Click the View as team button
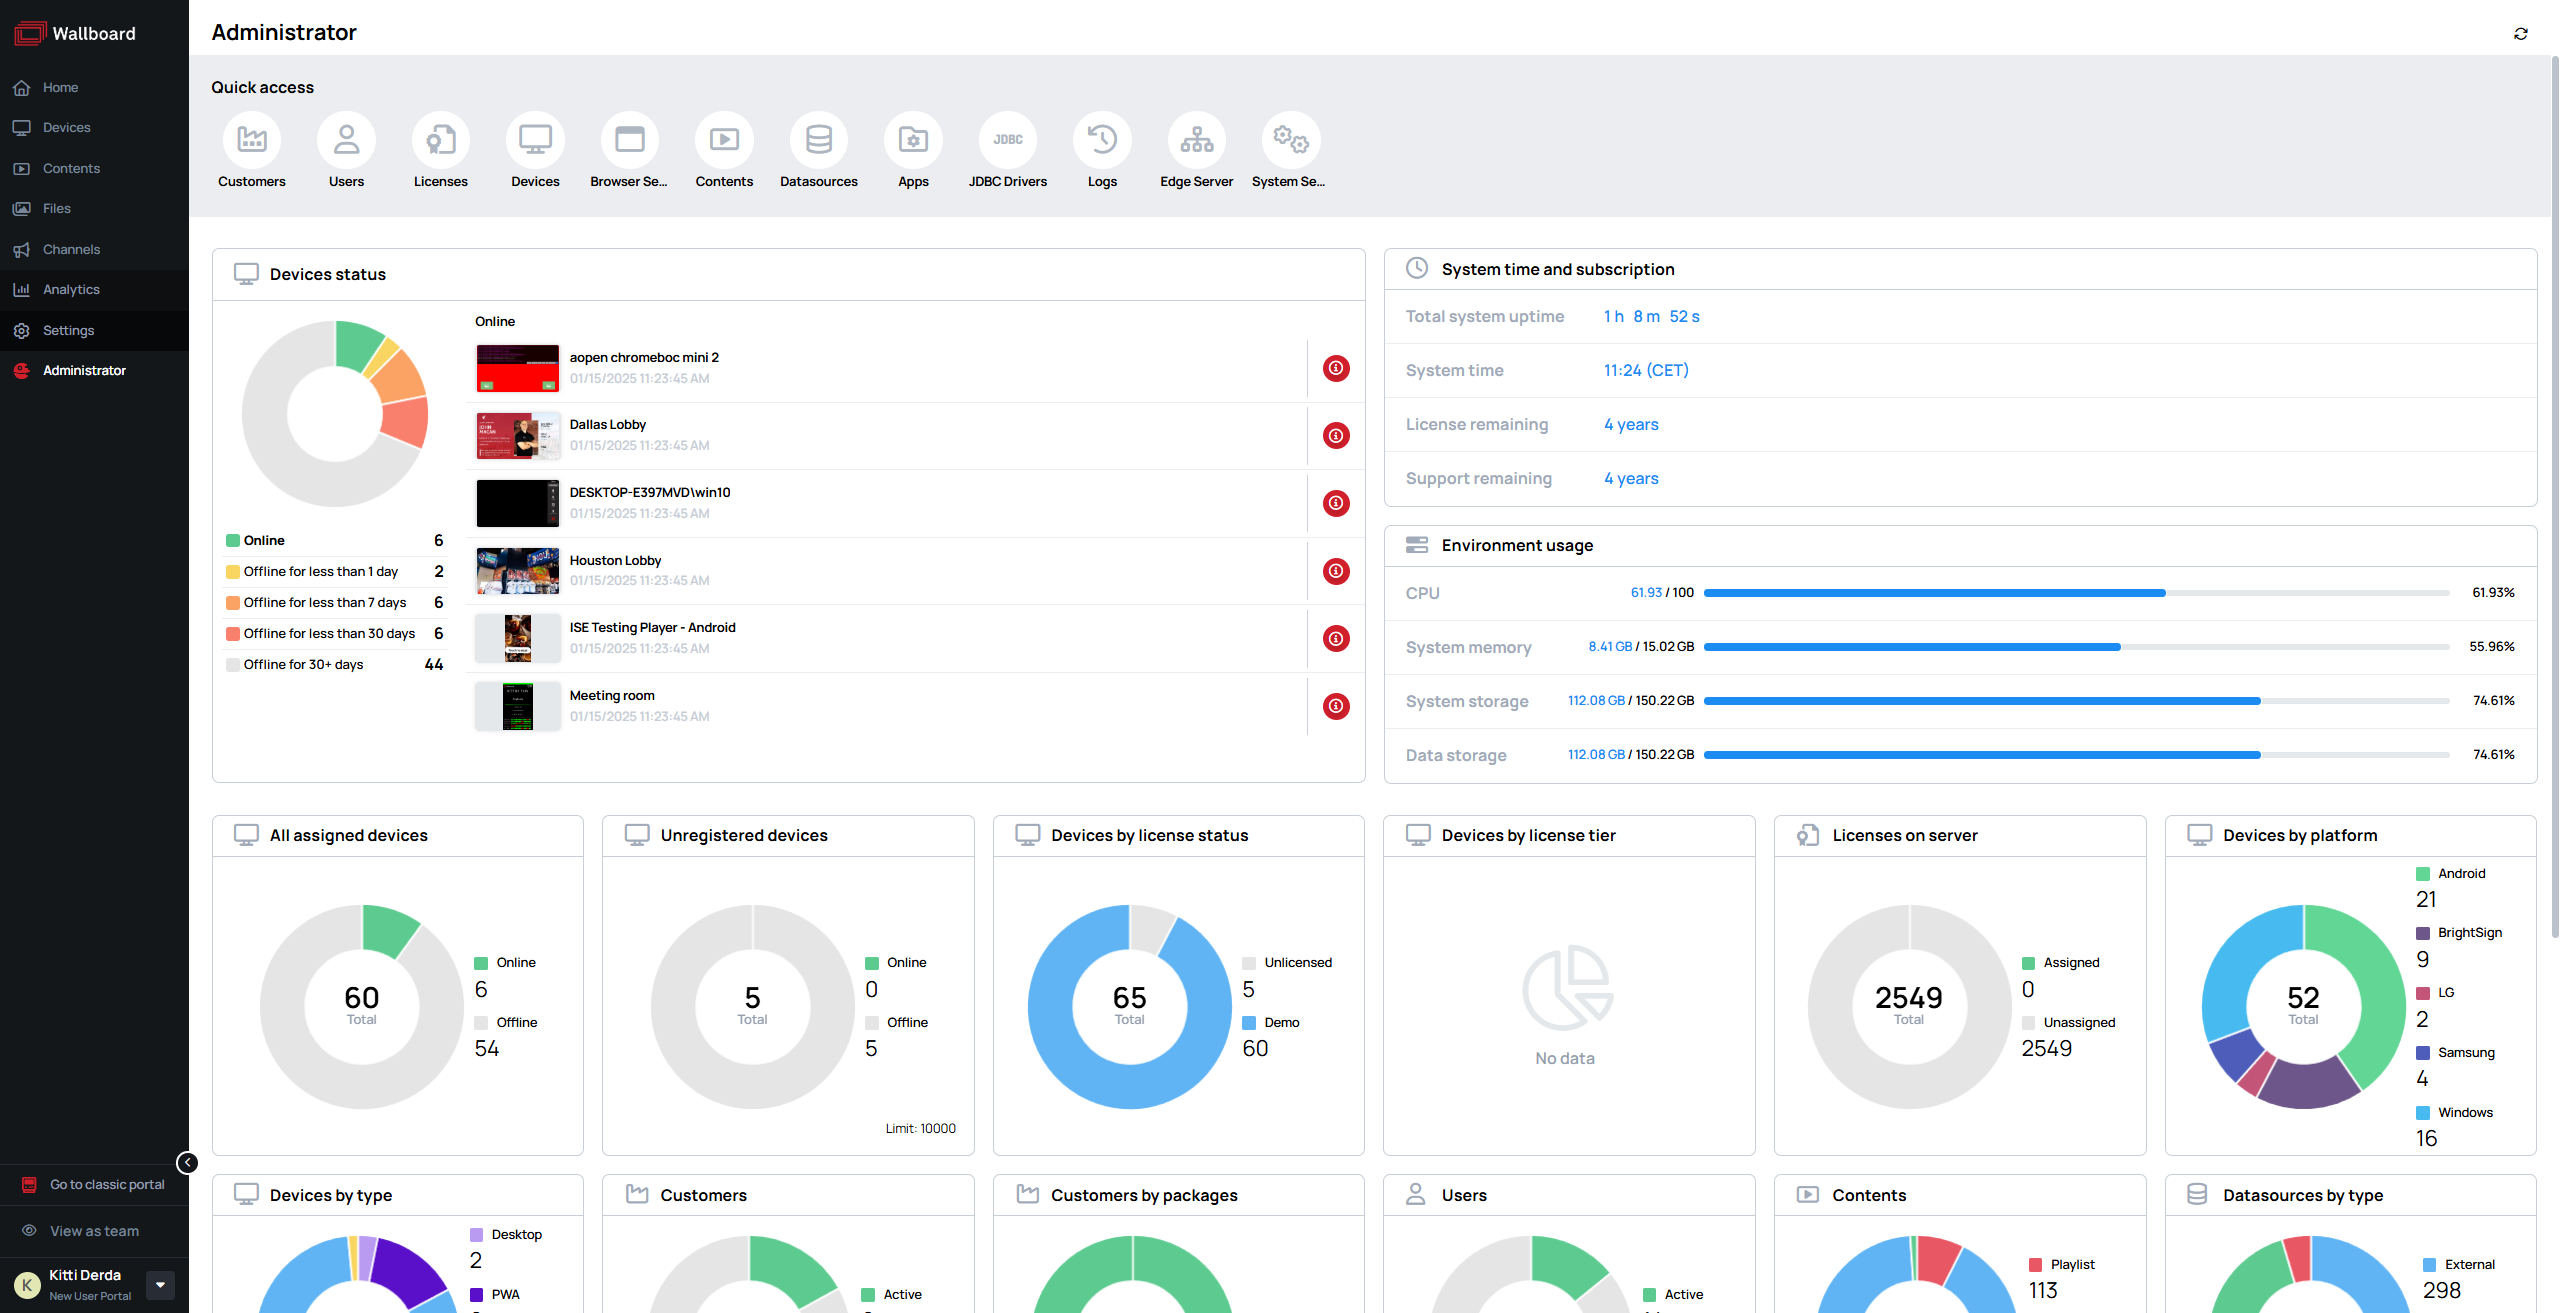 (94, 1232)
